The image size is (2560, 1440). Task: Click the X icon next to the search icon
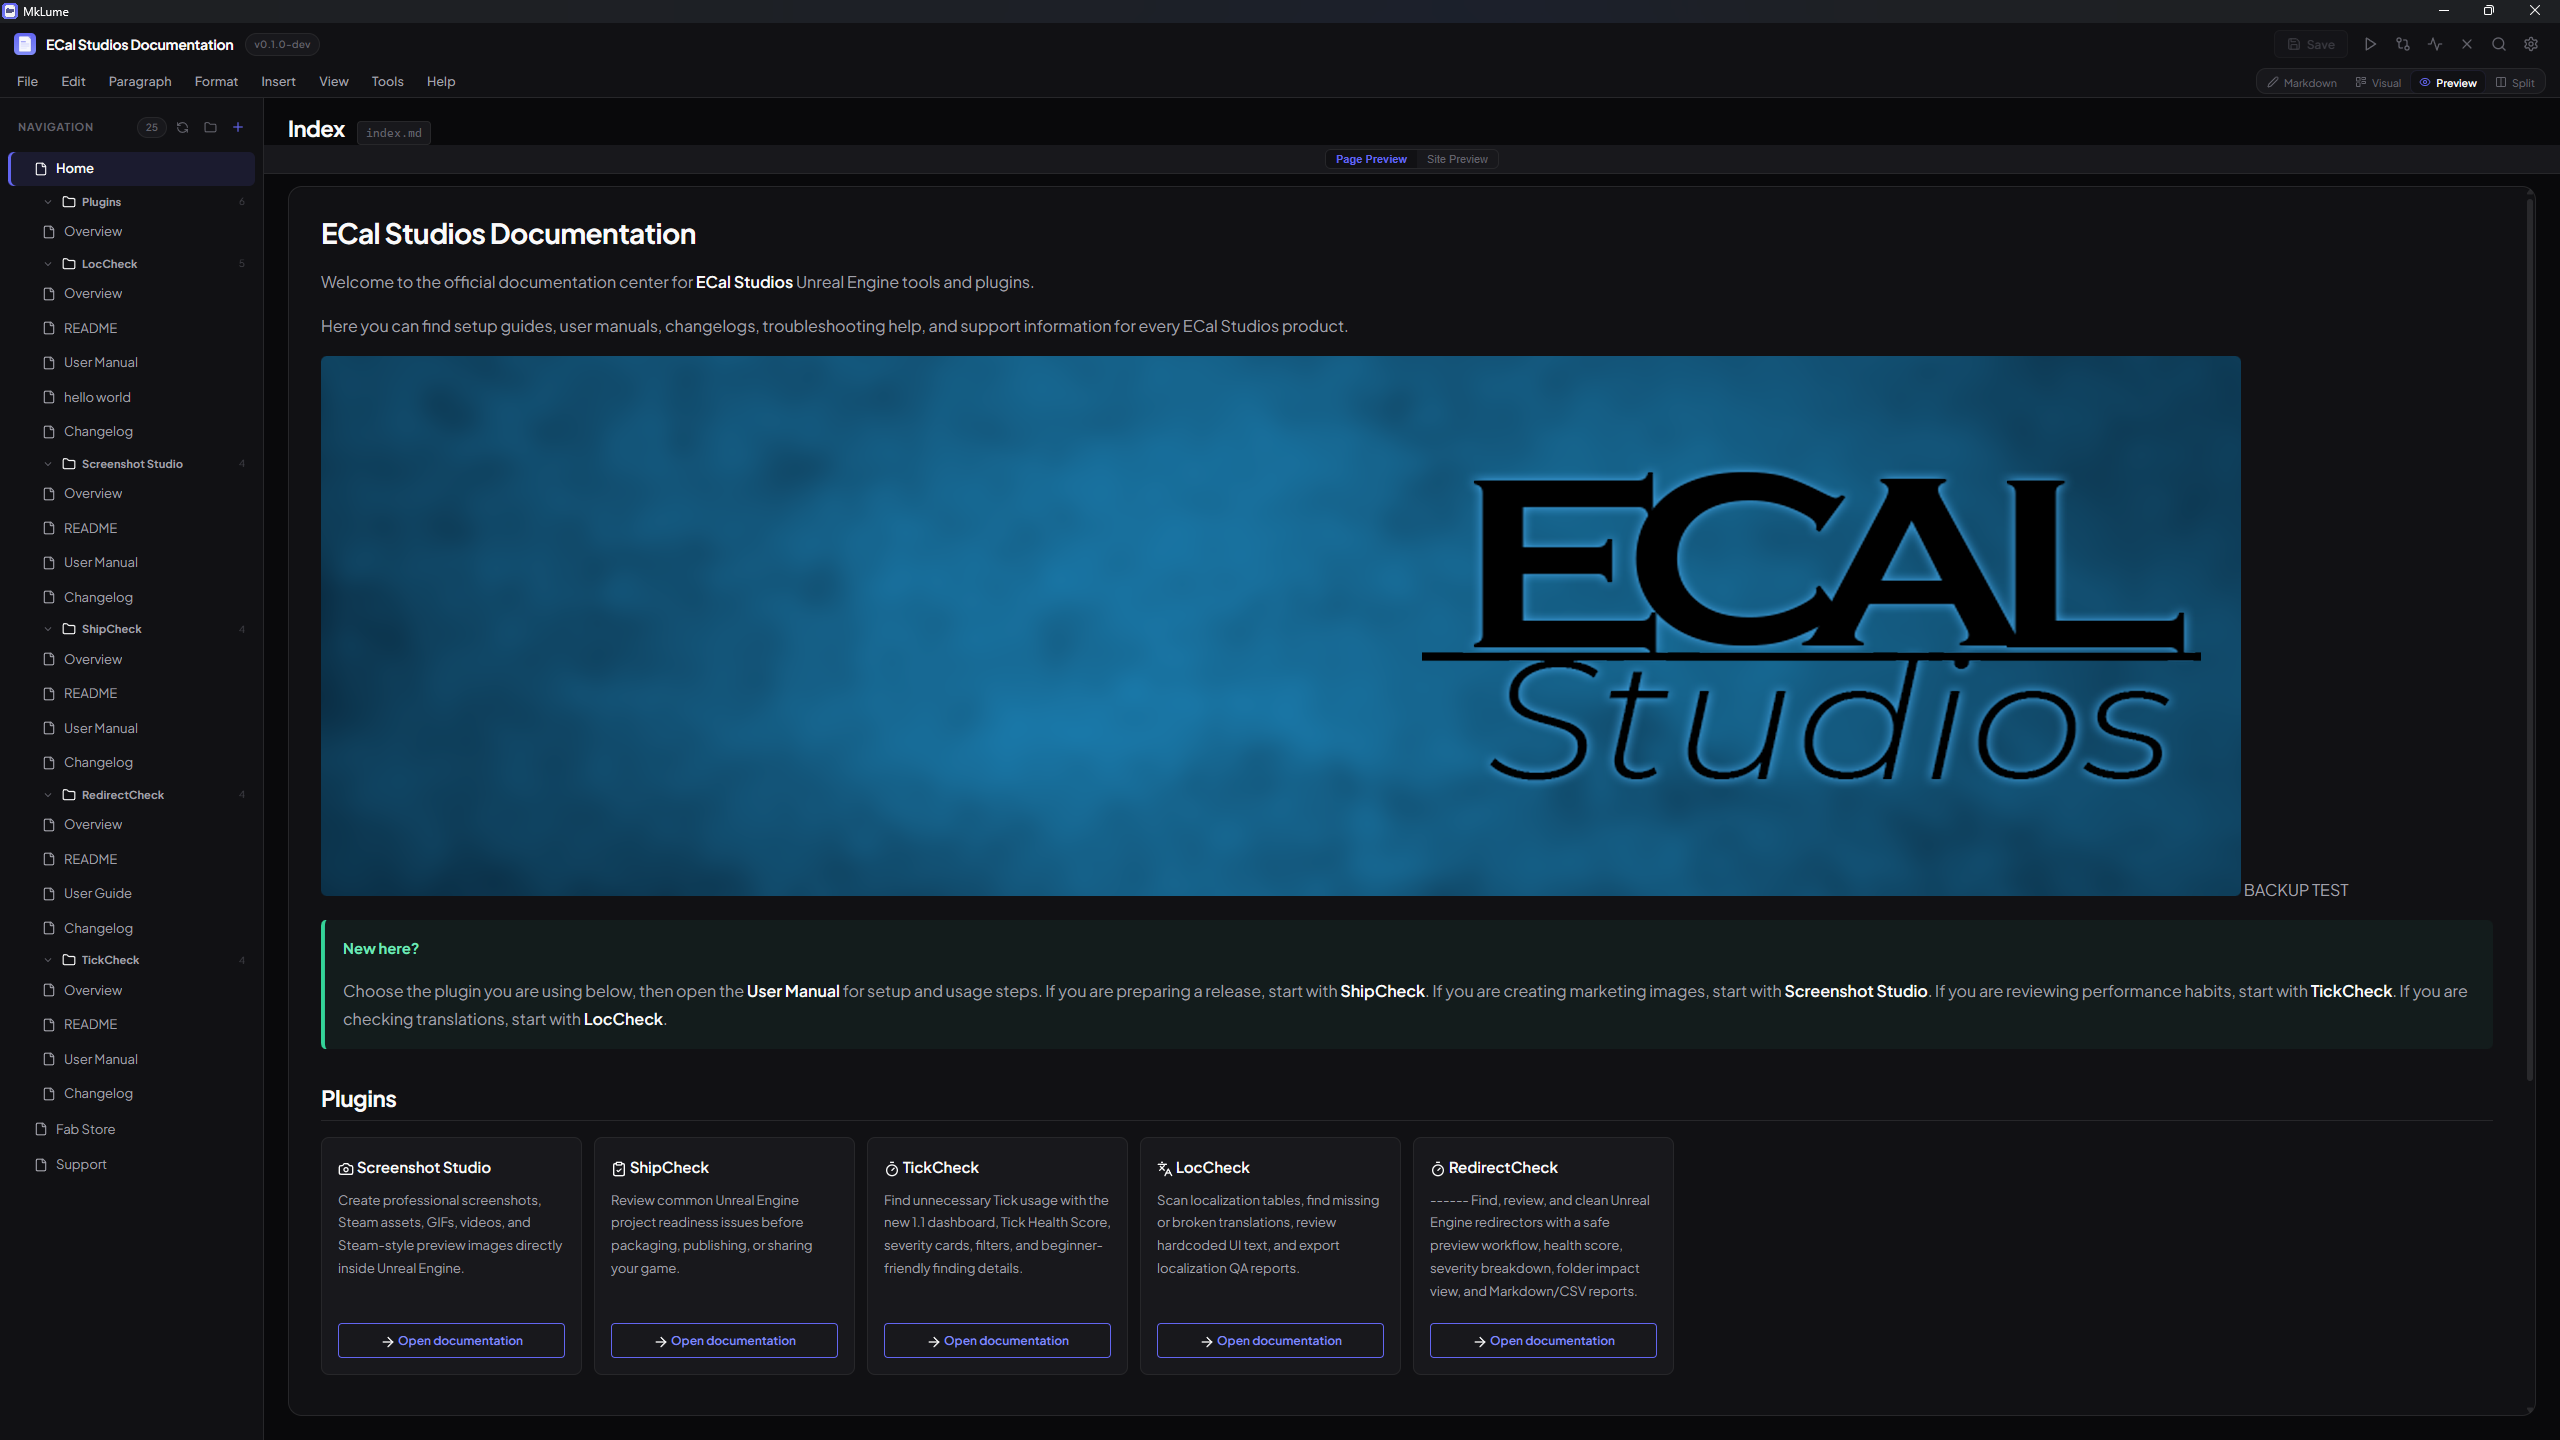[x=2467, y=44]
